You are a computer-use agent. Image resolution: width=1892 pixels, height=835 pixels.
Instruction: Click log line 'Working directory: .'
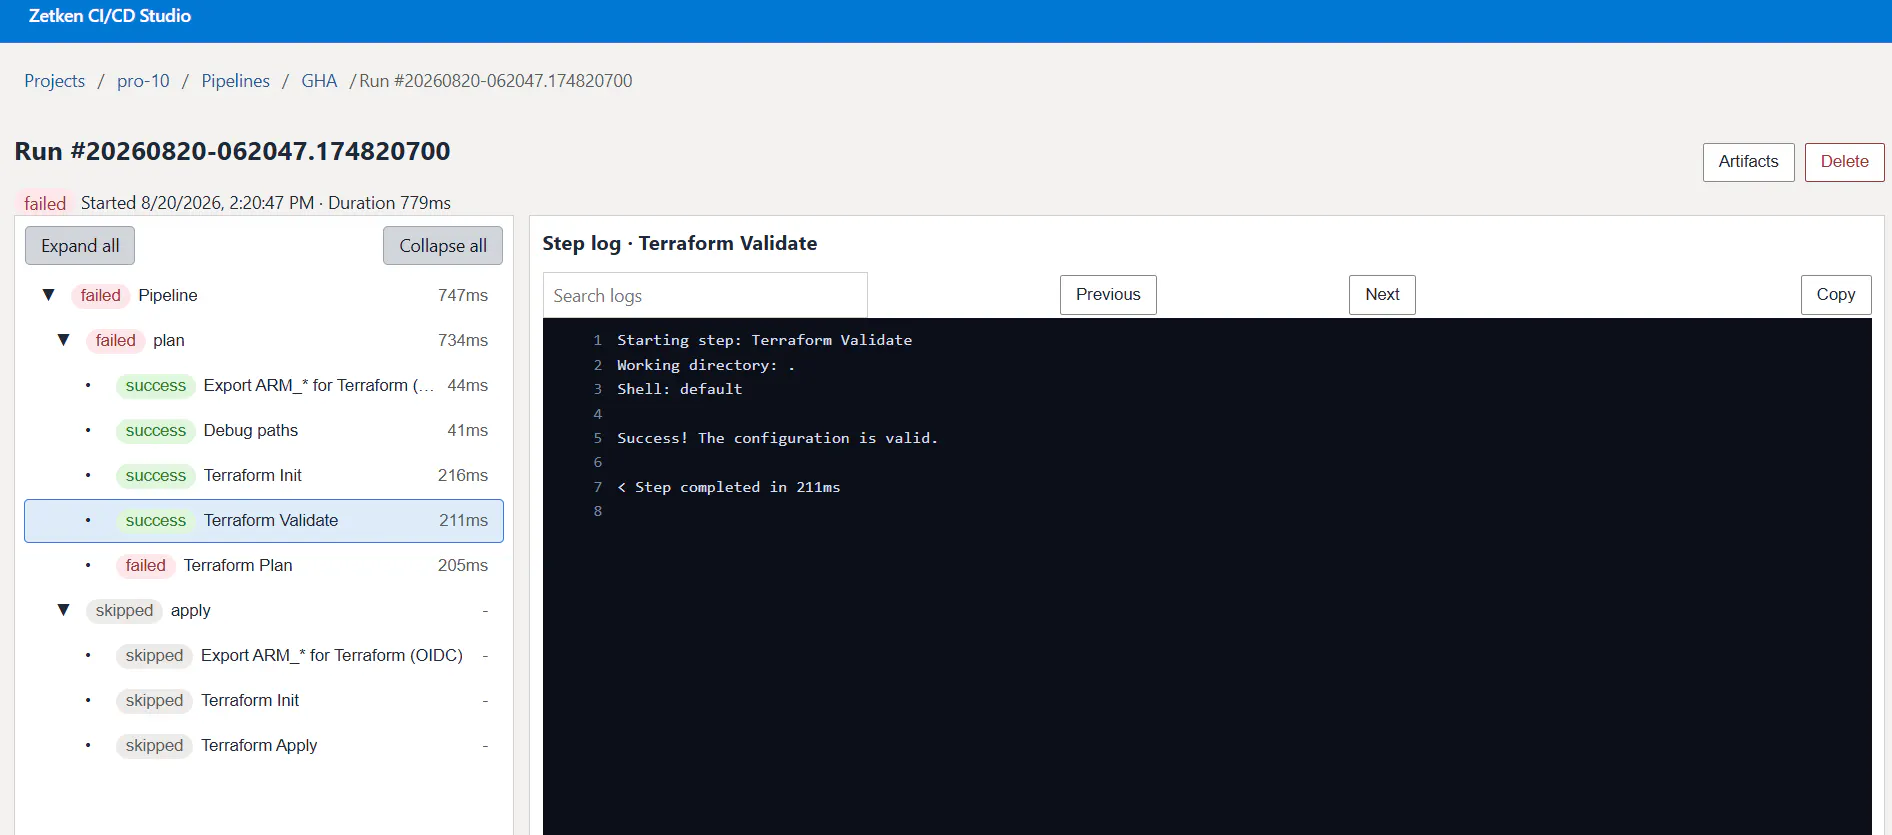(706, 365)
